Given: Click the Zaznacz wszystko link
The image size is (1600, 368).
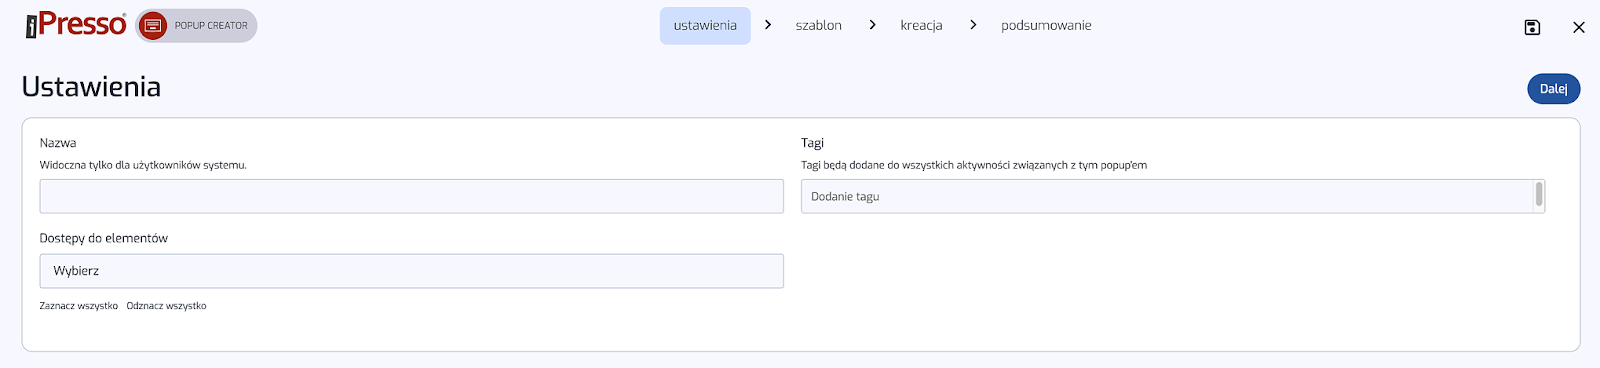Looking at the screenshot, I should 79,306.
